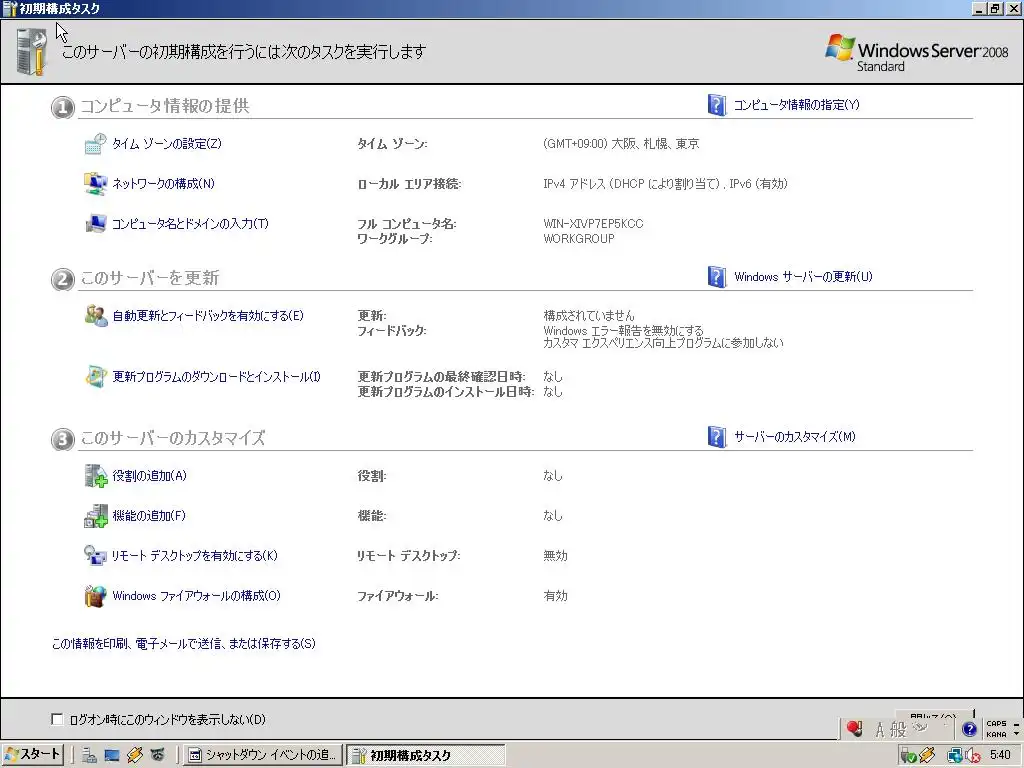Image resolution: width=1024 pixels, height=768 pixels.
Task: Click the raccoon face quick launch icon
Action: coord(157,755)
